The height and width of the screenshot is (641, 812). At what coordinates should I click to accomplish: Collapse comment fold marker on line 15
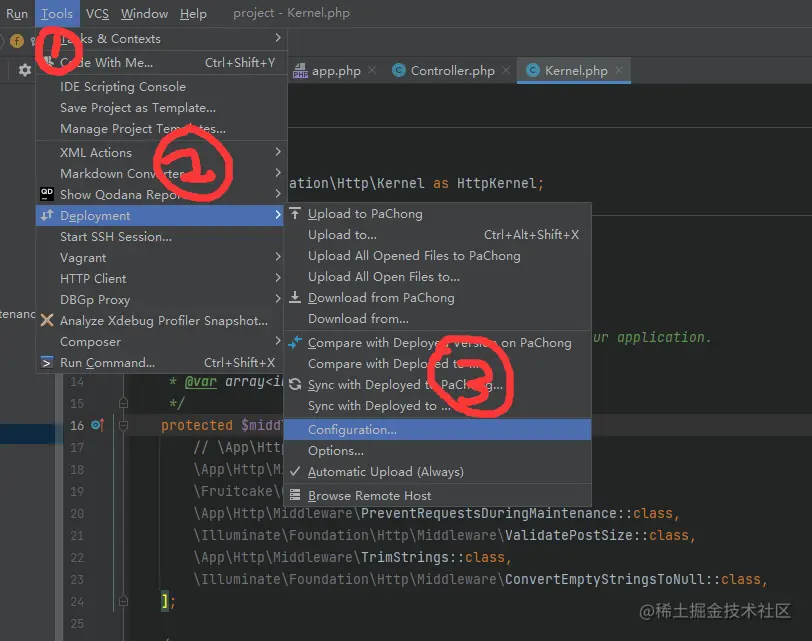123,403
